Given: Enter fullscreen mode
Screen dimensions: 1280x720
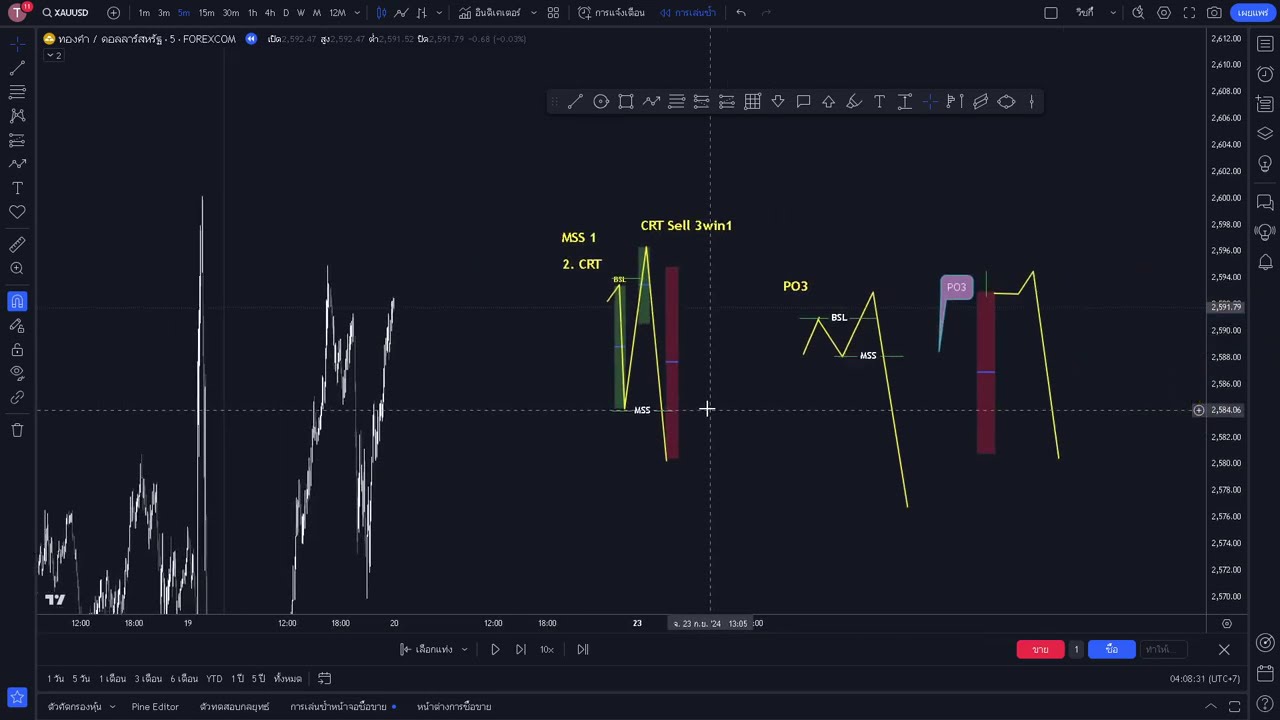Looking at the screenshot, I should (x=1189, y=13).
